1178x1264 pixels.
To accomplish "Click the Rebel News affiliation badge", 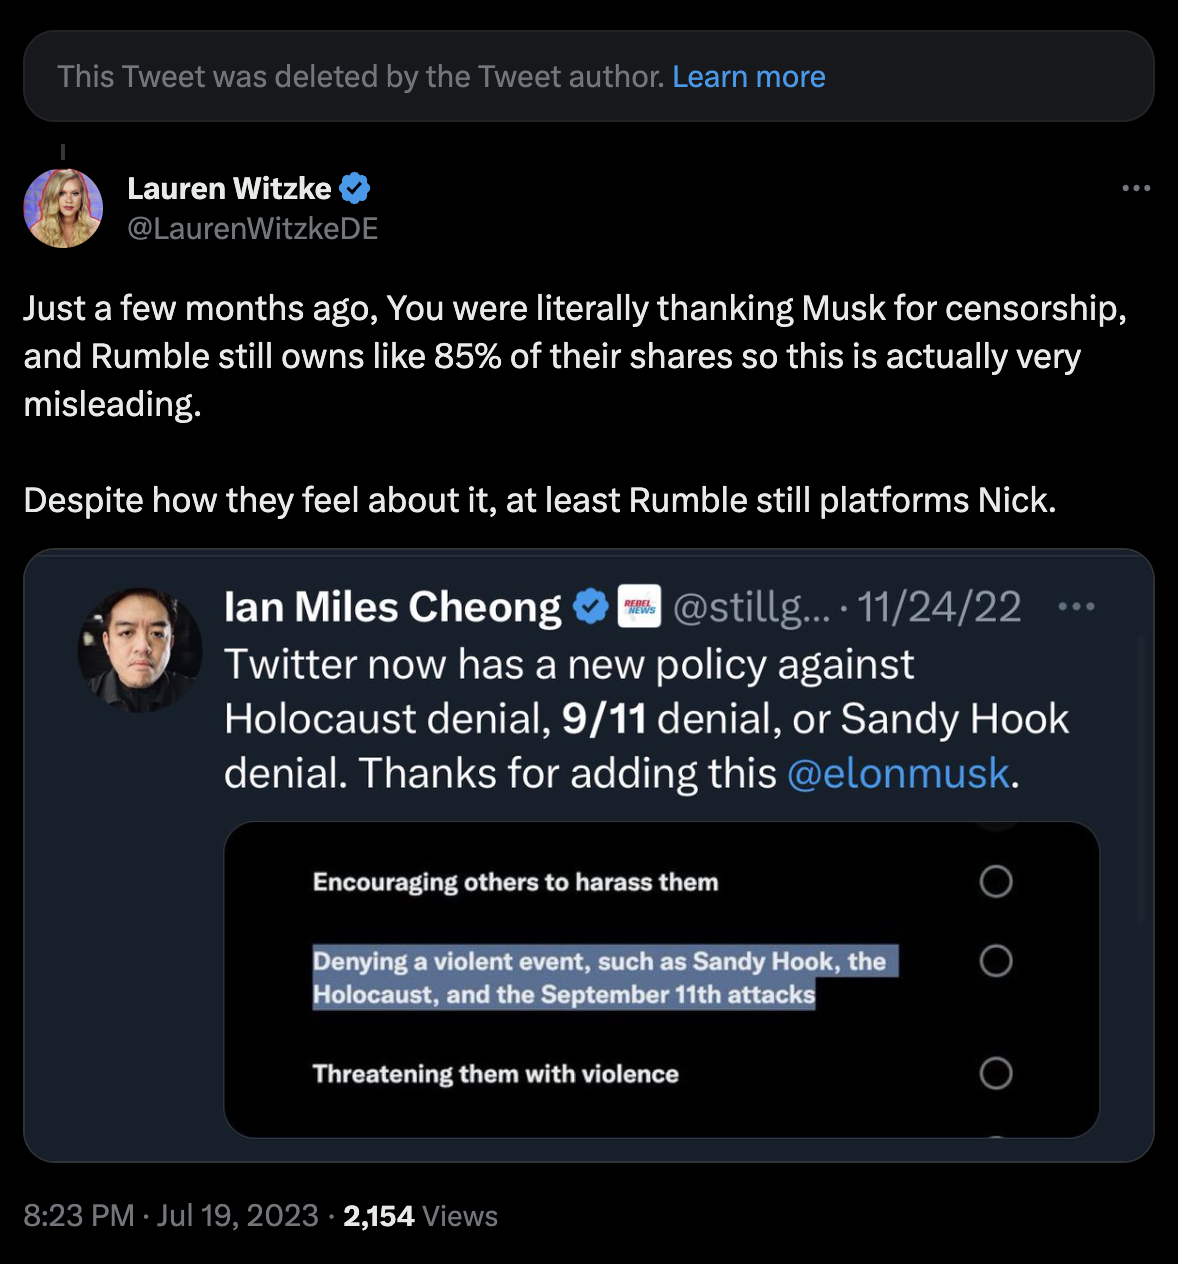I will tap(639, 606).
